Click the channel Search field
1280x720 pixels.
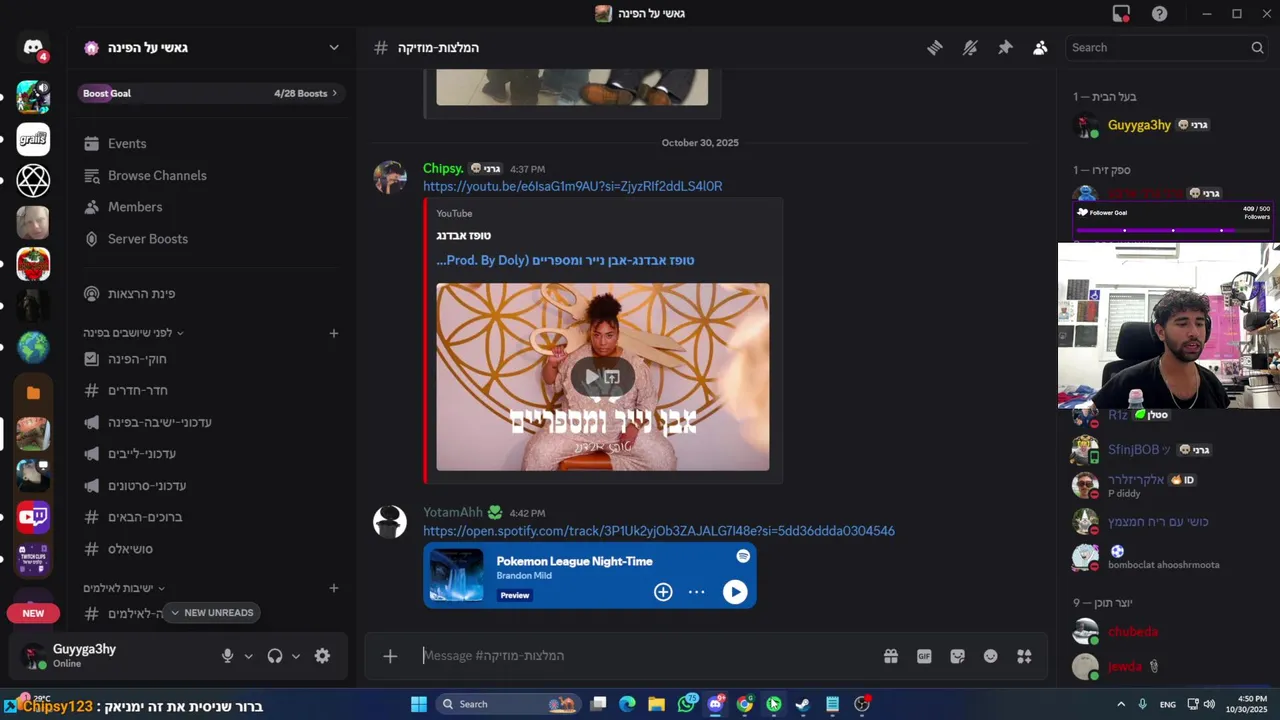pos(1168,48)
